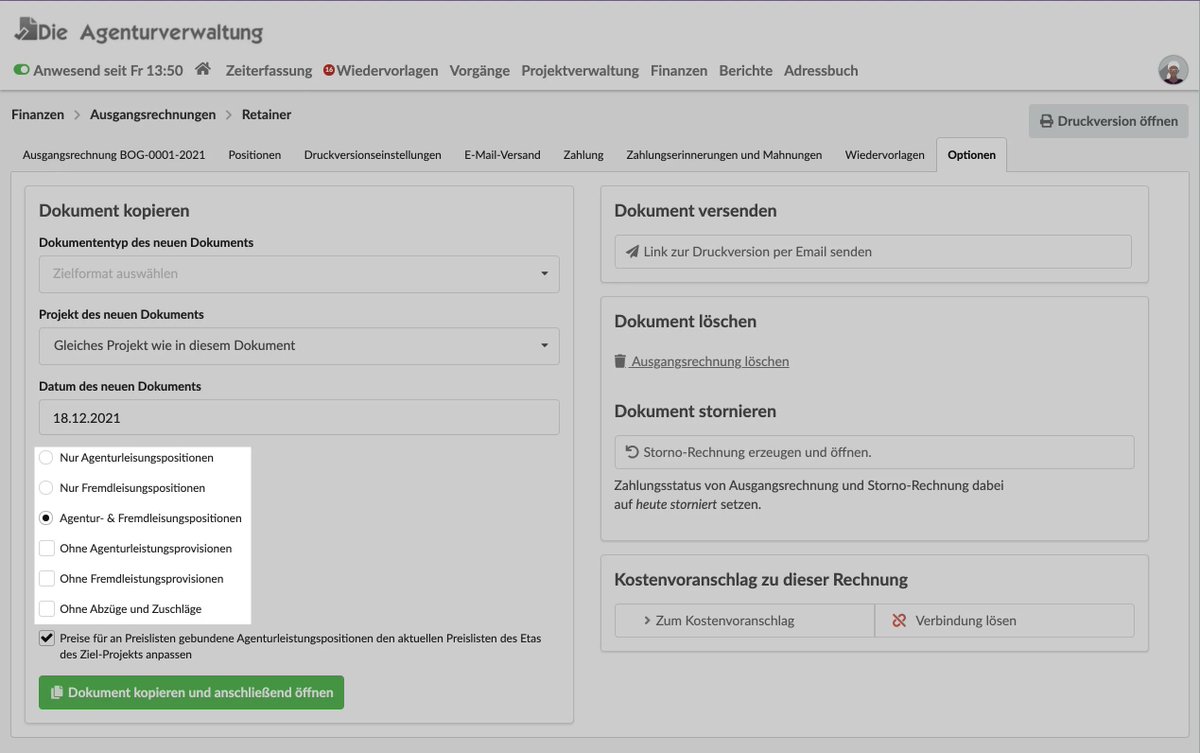Open the Berichte menu
1200x753 pixels.
click(x=746, y=71)
